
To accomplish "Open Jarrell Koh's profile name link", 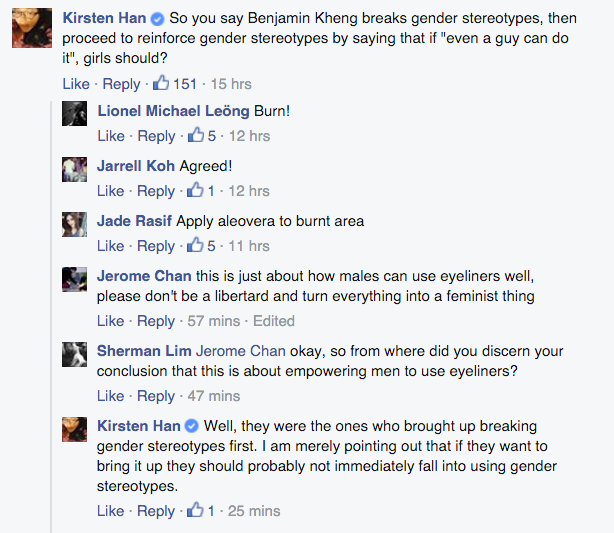I will point(136,166).
